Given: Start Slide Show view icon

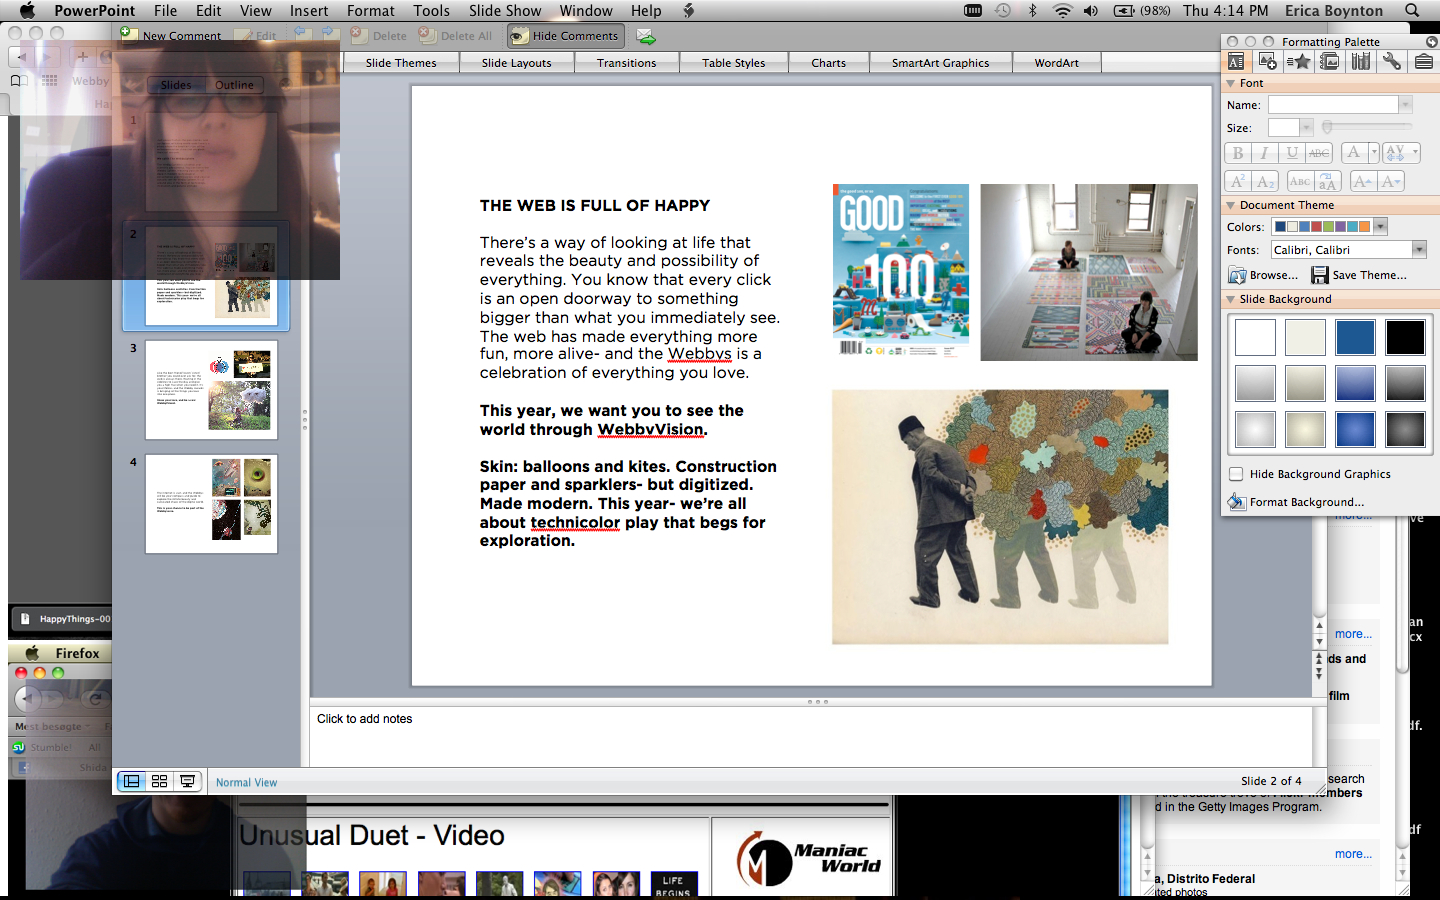Looking at the screenshot, I should pos(187,781).
